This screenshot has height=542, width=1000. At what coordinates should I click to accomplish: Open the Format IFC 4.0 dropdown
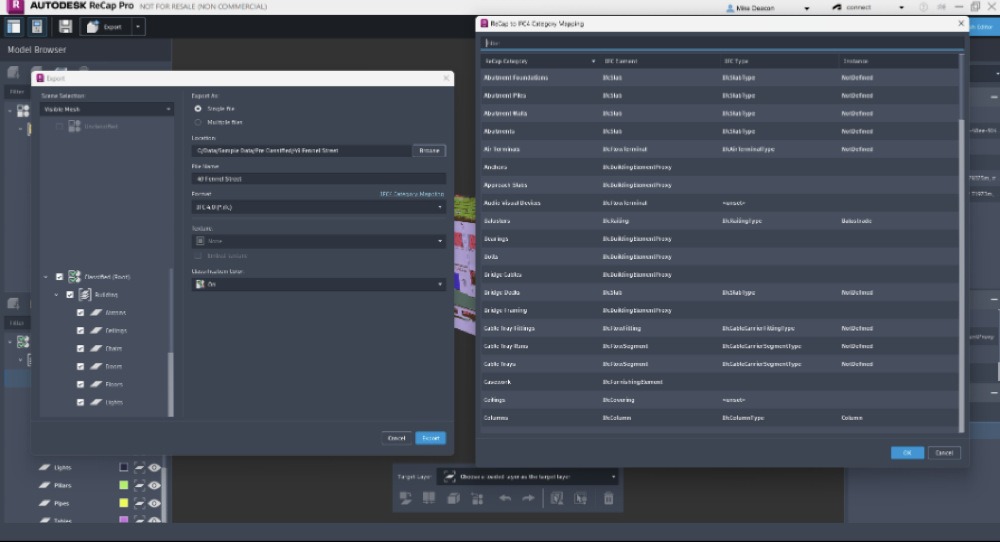(319, 207)
